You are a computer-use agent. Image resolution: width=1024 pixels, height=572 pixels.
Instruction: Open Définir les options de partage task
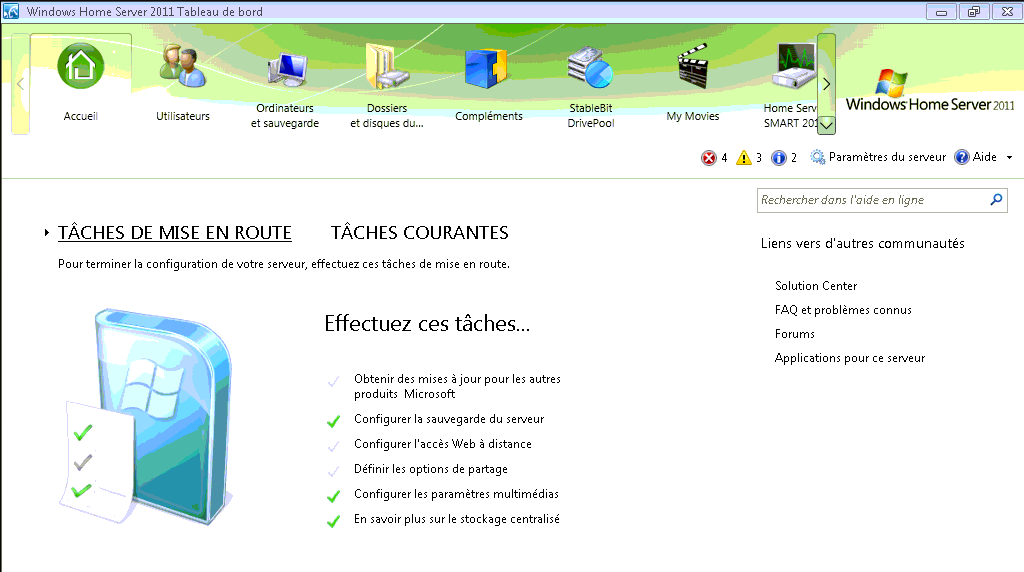[x=430, y=469]
